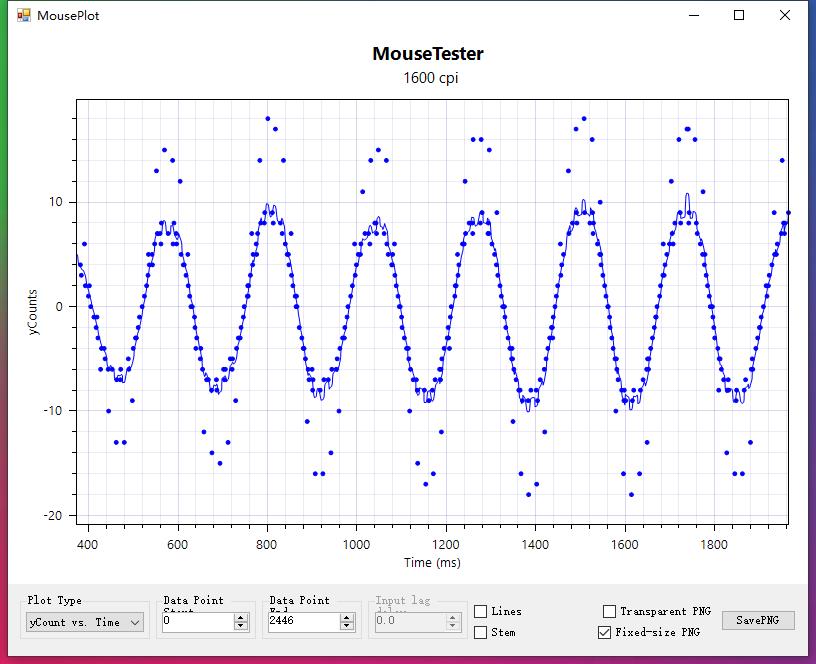
Task: Close the MousePlot window
Action: click(786, 15)
